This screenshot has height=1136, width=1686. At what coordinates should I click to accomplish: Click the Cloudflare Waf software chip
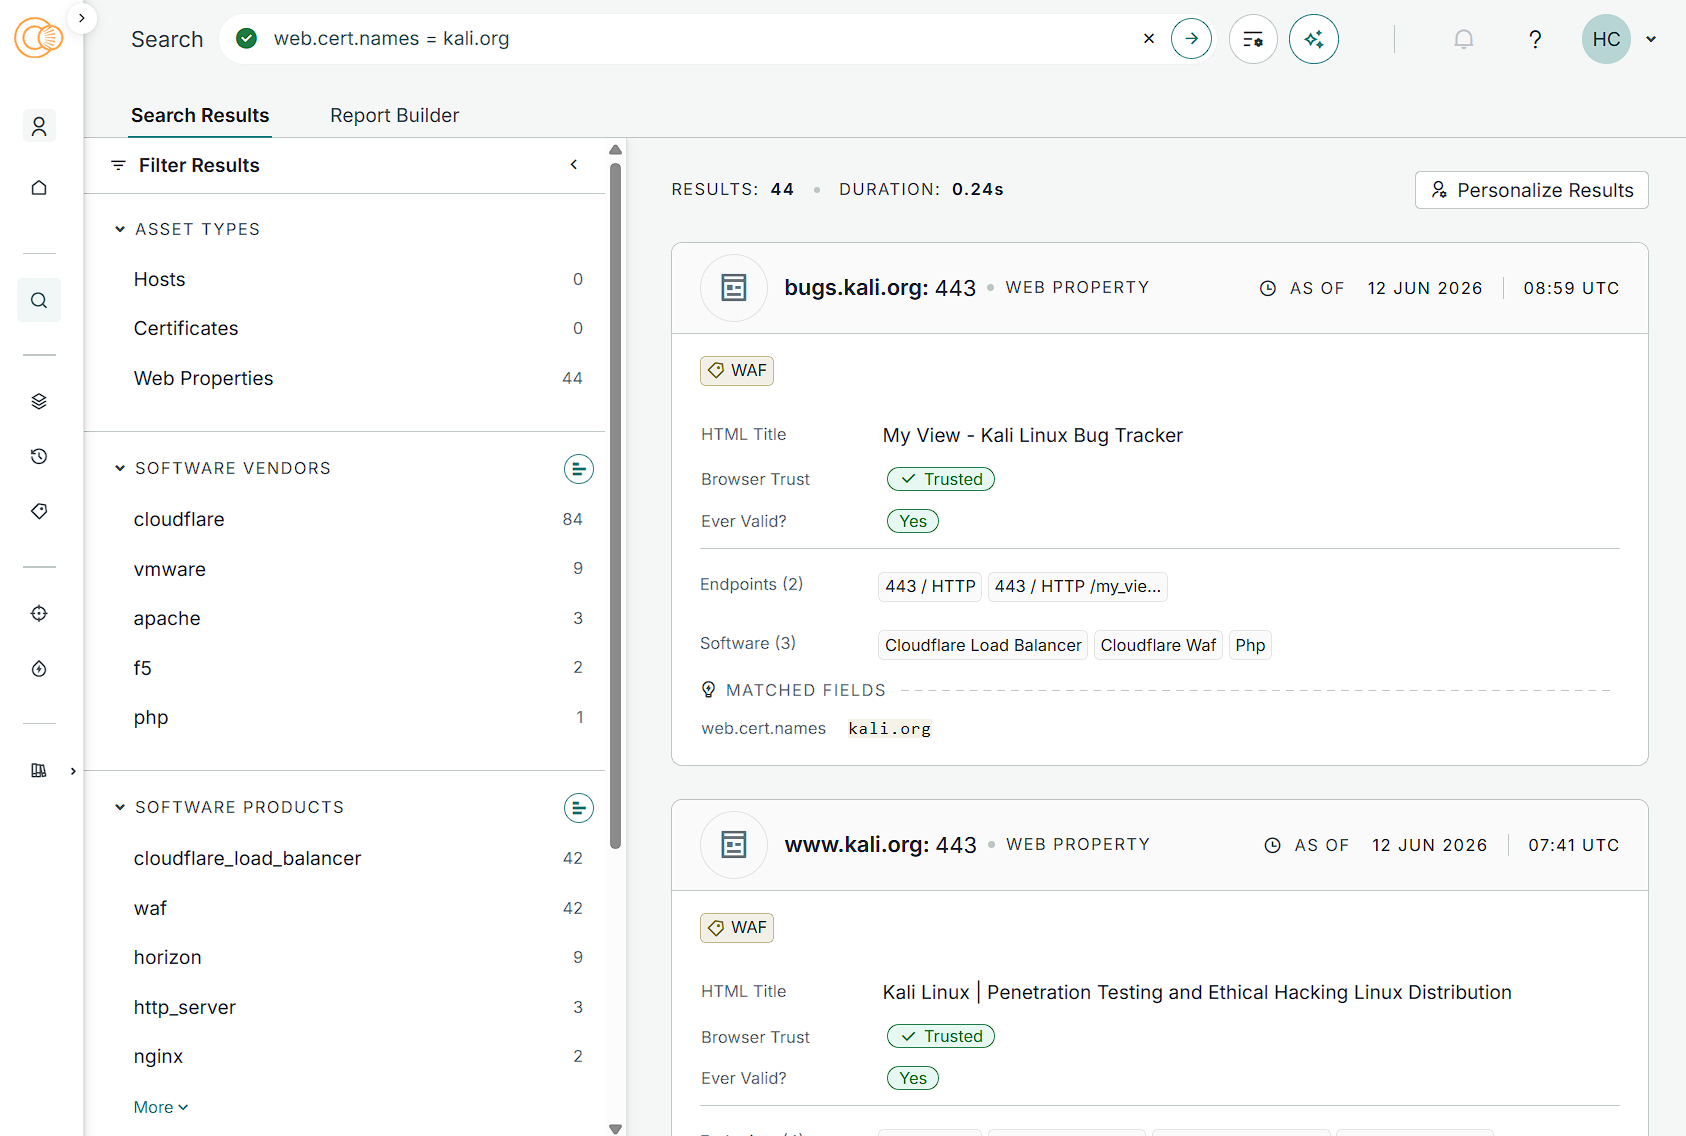pyautogui.click(x=1158, y=645)
